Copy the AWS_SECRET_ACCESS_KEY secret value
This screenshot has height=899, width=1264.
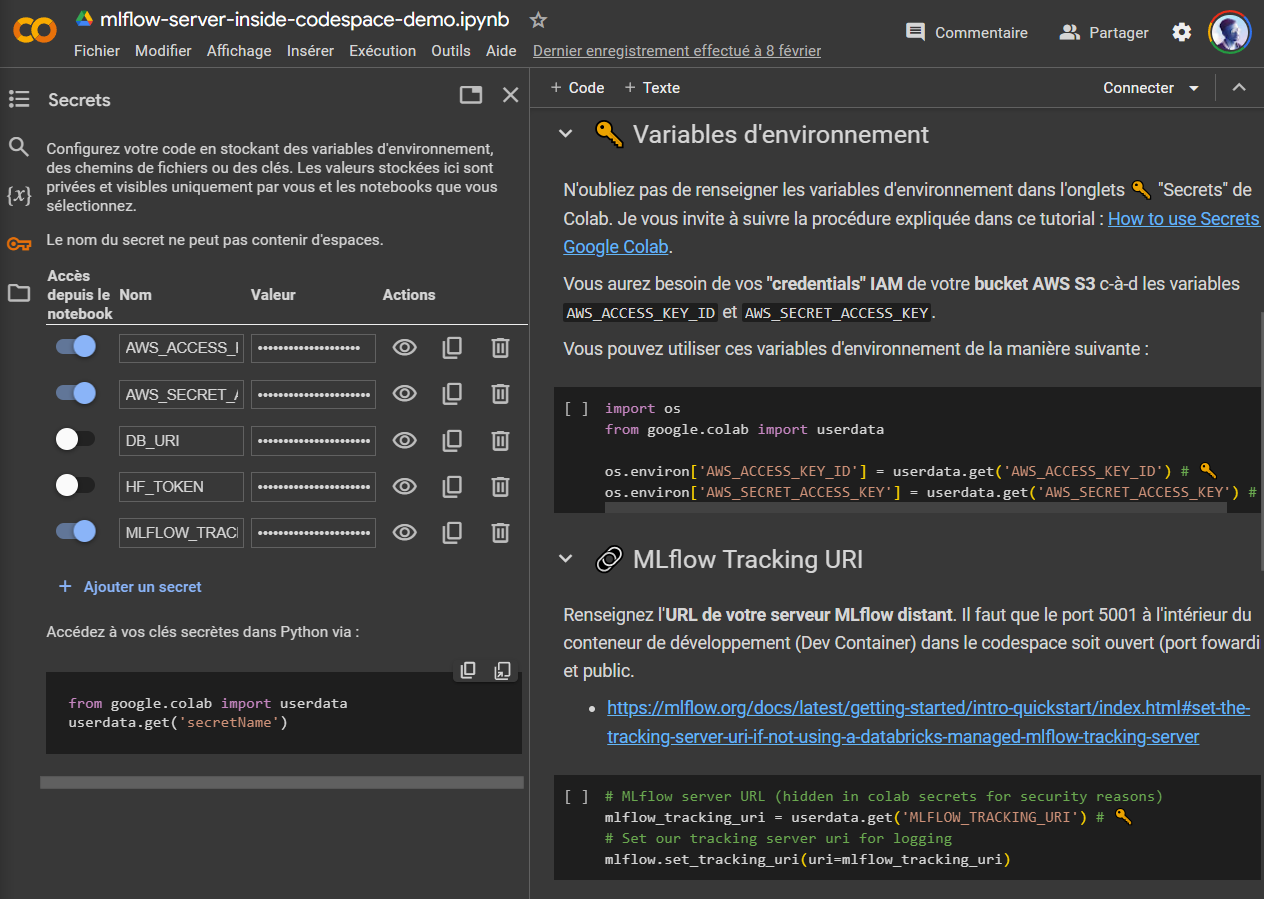pos(452,394)
